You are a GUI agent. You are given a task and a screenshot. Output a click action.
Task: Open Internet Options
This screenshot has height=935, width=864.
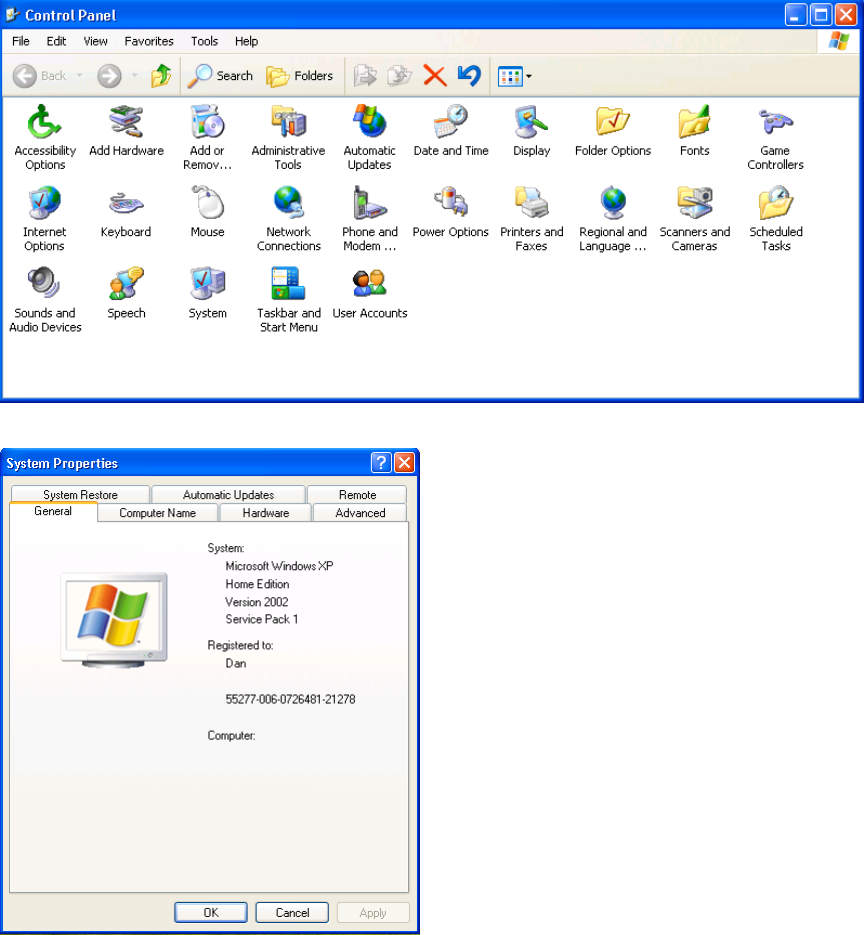[45, 219]
